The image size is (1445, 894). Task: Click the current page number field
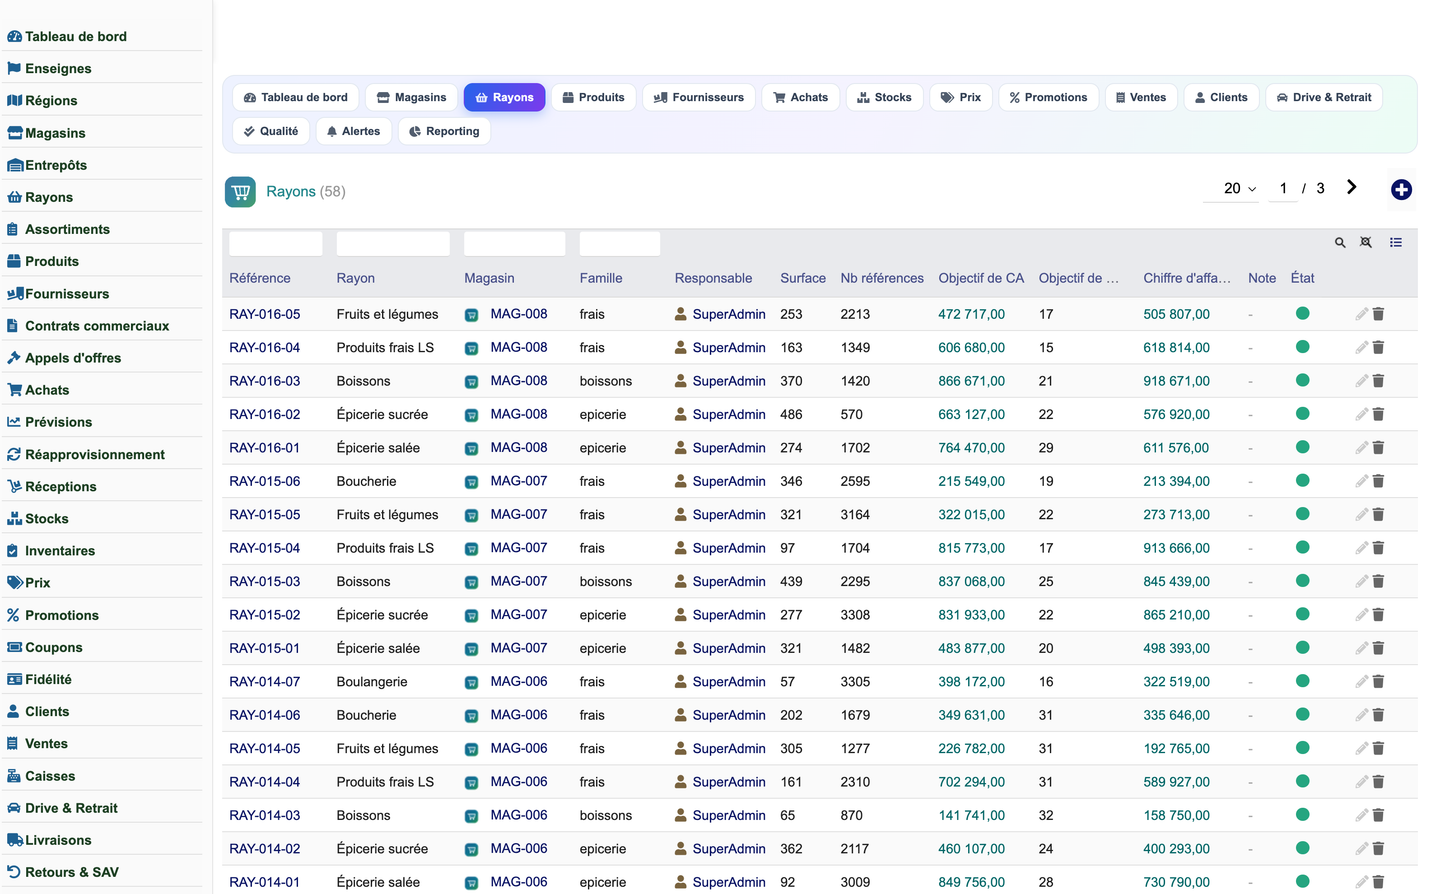click(x=1283, y=188)
